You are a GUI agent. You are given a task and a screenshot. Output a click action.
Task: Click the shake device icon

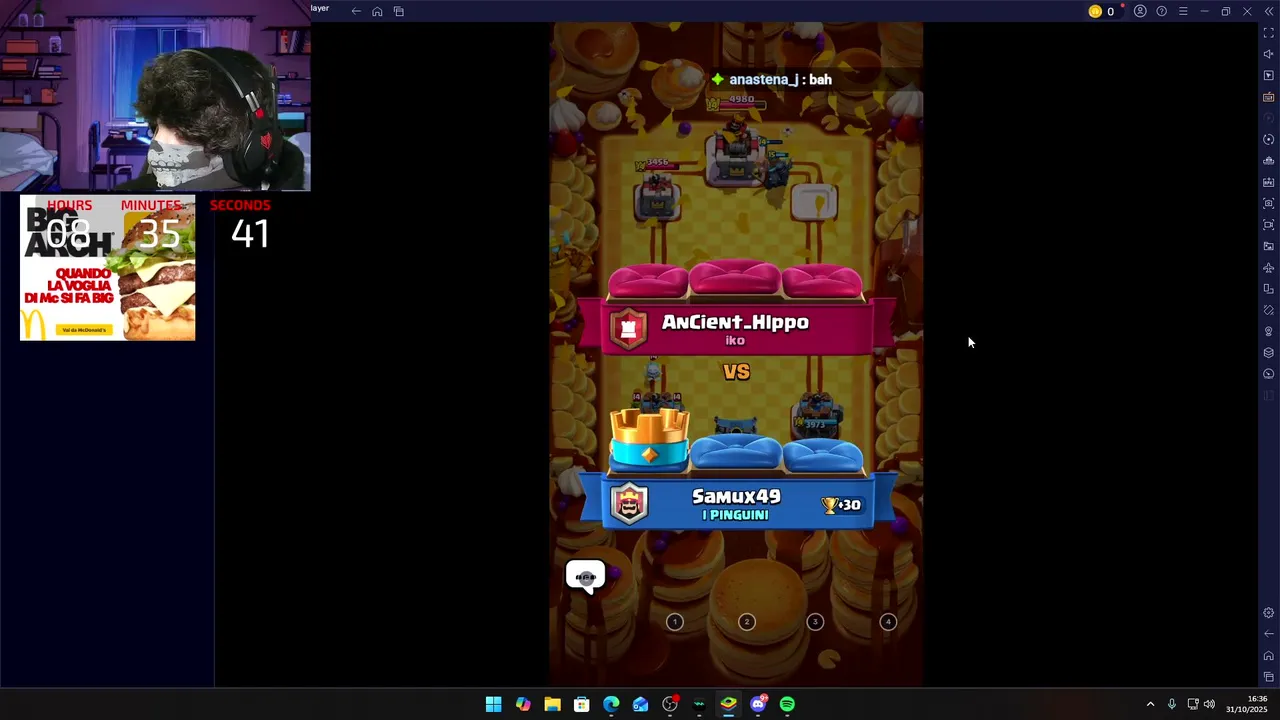1268,310
